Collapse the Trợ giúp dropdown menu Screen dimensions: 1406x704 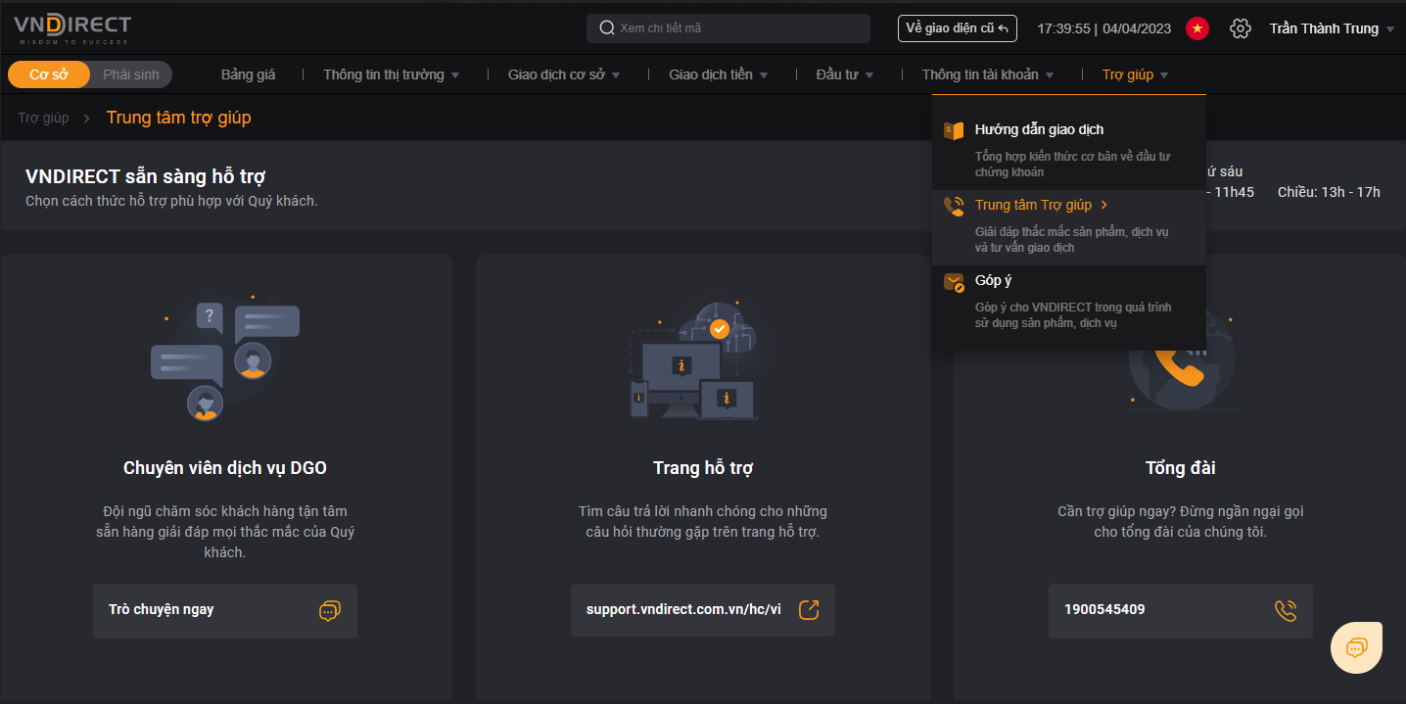point(1135,75)
